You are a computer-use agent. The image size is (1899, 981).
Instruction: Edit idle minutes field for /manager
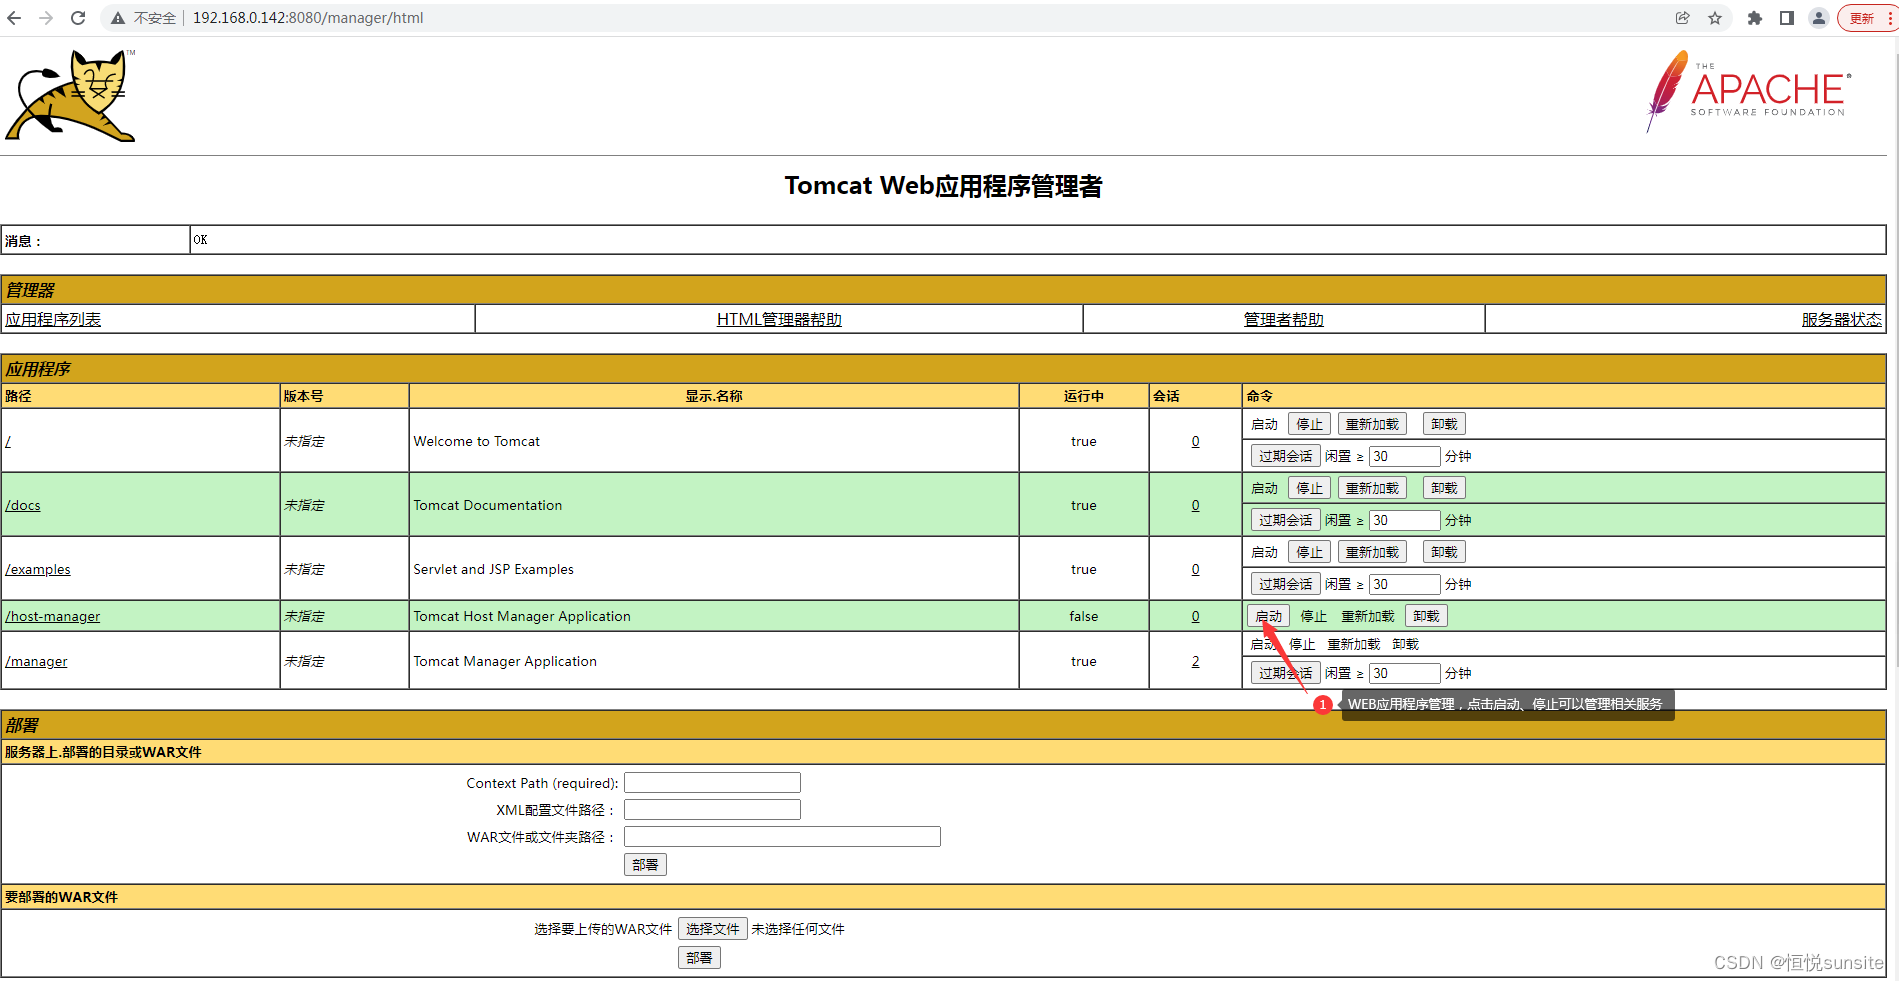[1404, 673]
